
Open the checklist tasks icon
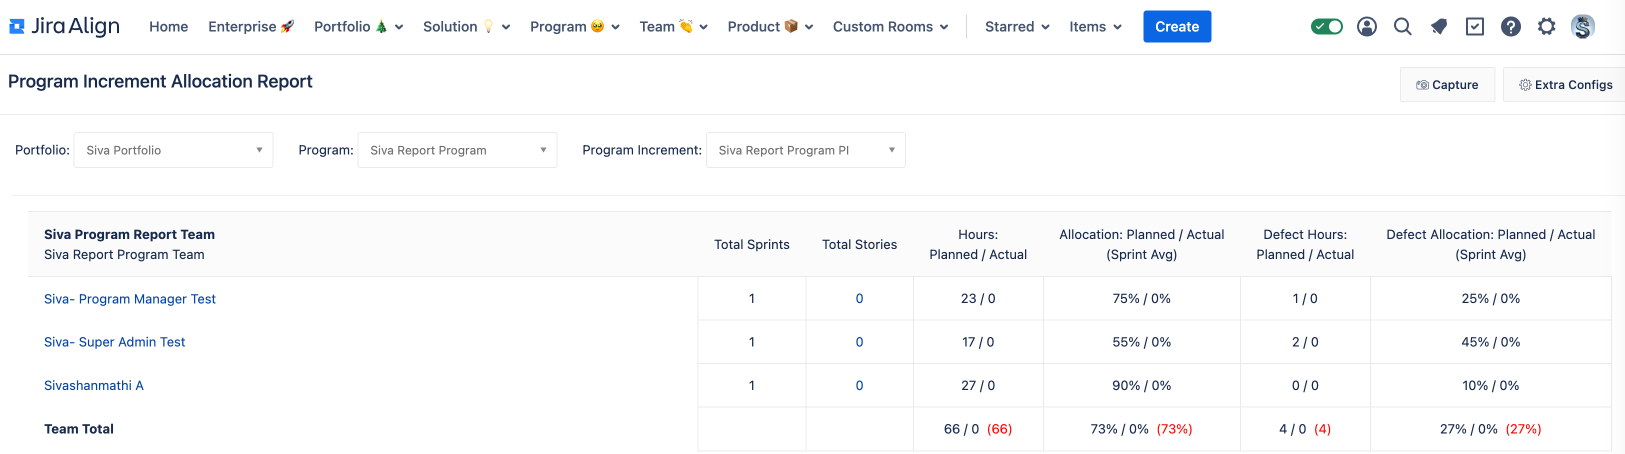click(1475, 27)
